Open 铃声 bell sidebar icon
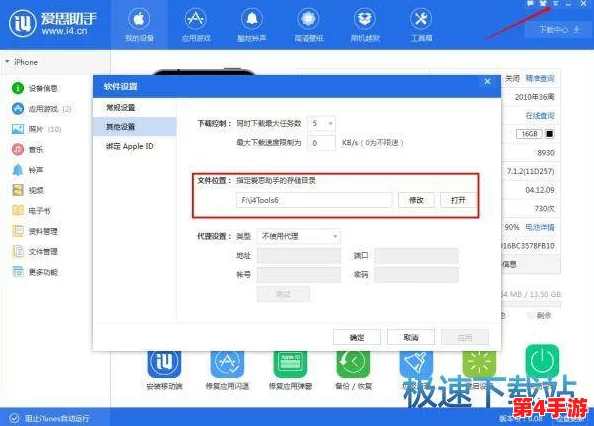Image resolution: width=594 pixels, height=426 pixels. click(x=17, y=170)
